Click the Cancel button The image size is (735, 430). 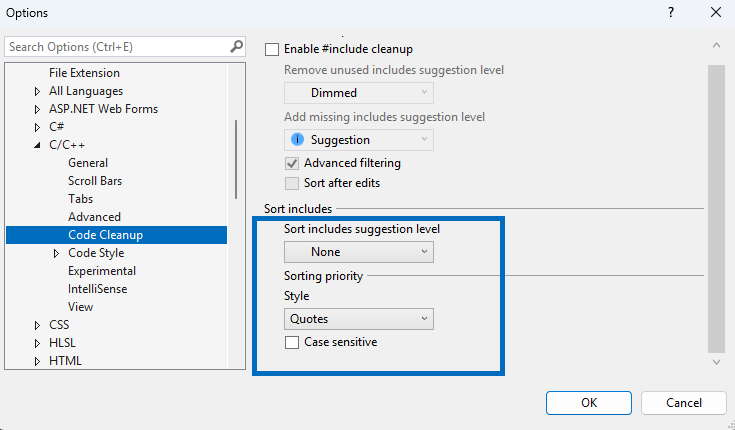coord(684,402)
